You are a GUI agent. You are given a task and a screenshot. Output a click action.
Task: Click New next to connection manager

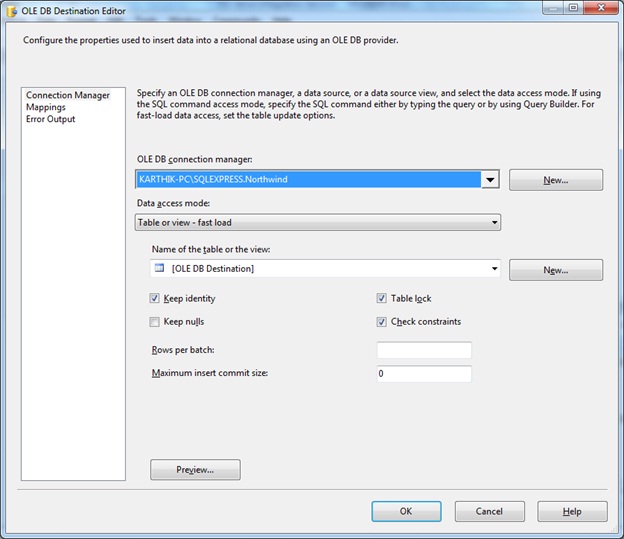tap(556, 180)
